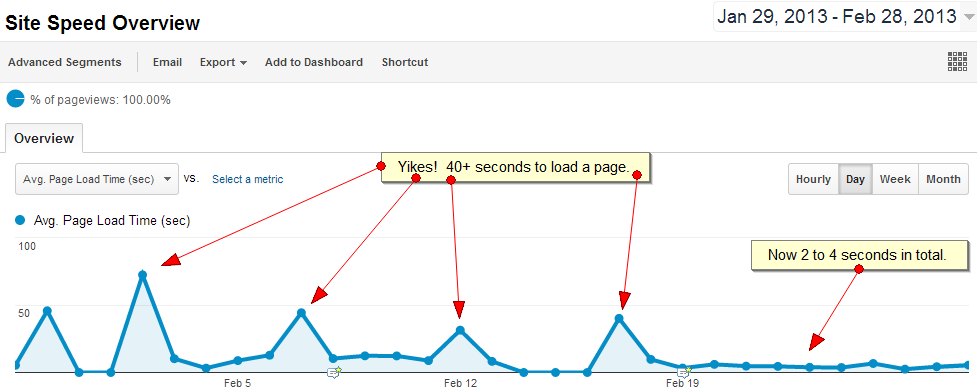Viewport: 977px width, 392px height.
Task: Switch graph to Month view
Action: tap(943, 179)
